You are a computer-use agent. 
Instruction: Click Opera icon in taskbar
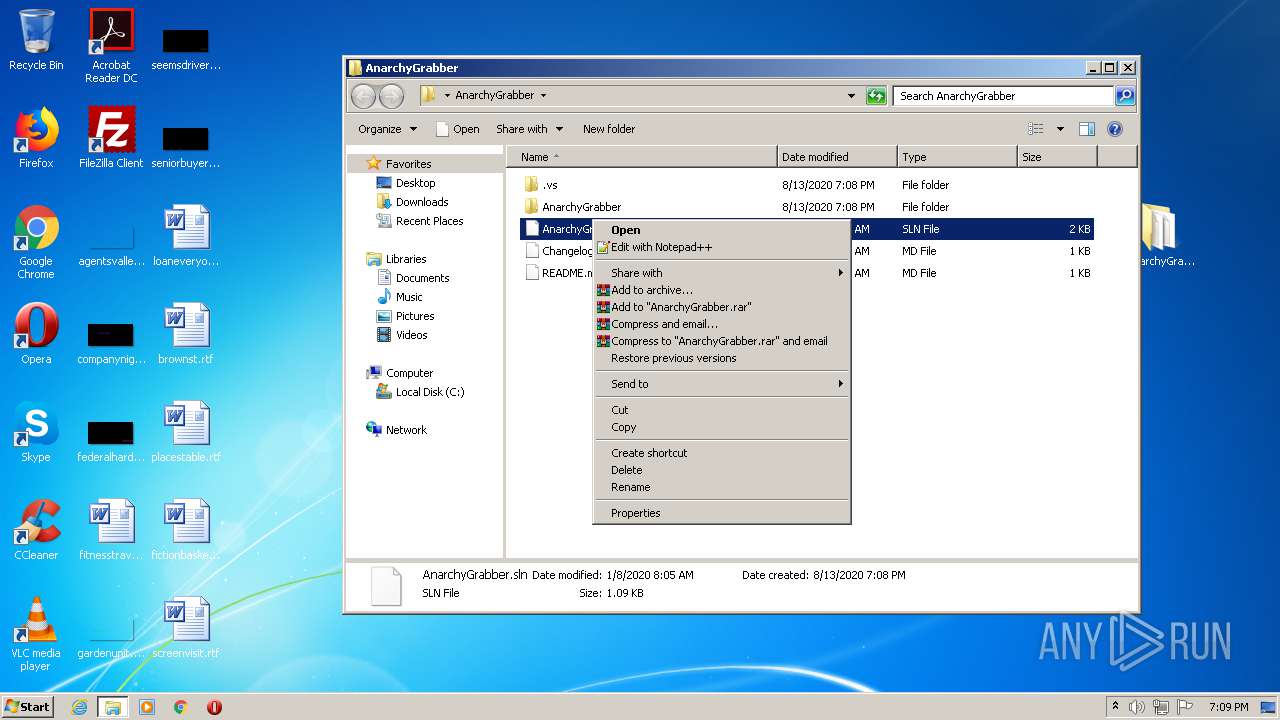(214, 707)
